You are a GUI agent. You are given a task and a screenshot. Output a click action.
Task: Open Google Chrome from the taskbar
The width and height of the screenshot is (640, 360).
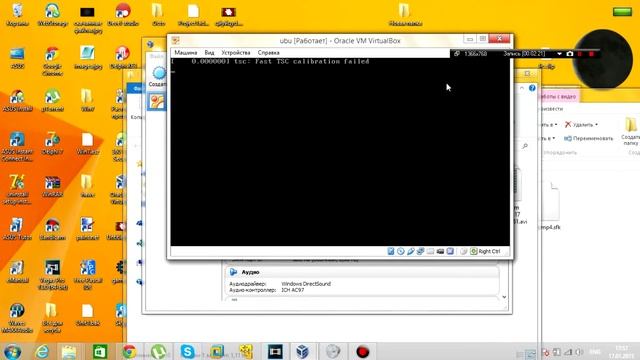[x=129, y=351]
